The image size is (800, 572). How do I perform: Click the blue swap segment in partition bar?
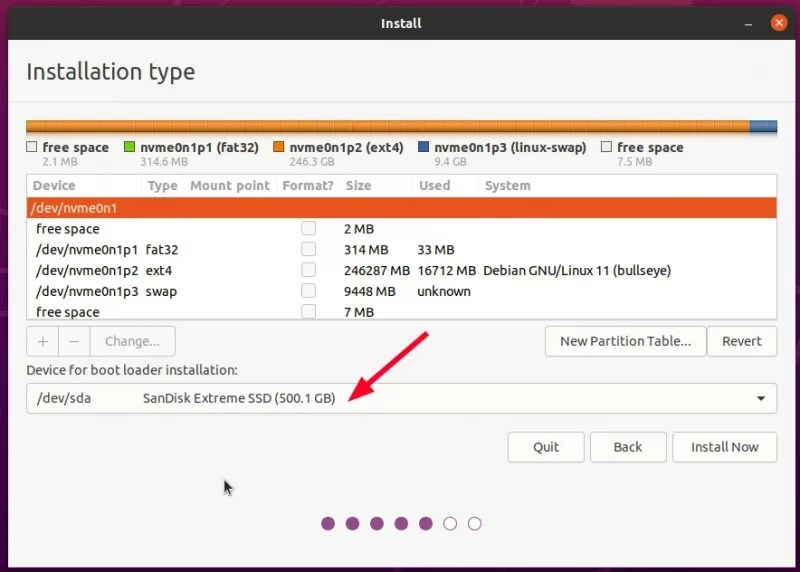point(763,127)
